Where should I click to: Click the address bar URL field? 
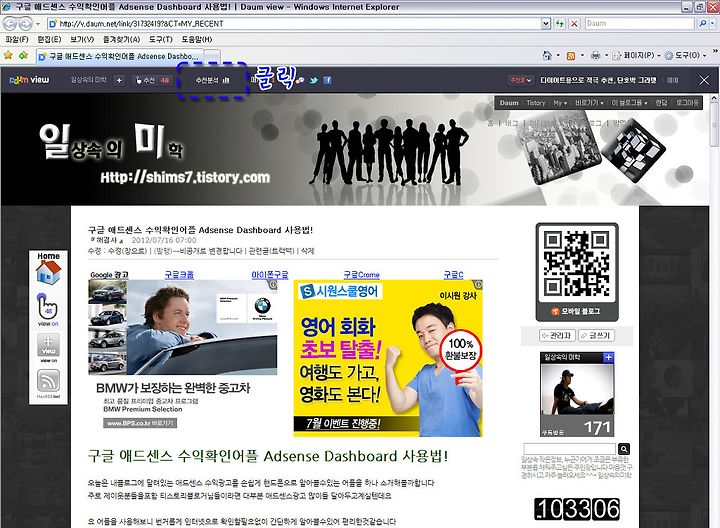[x=294, y=23]
